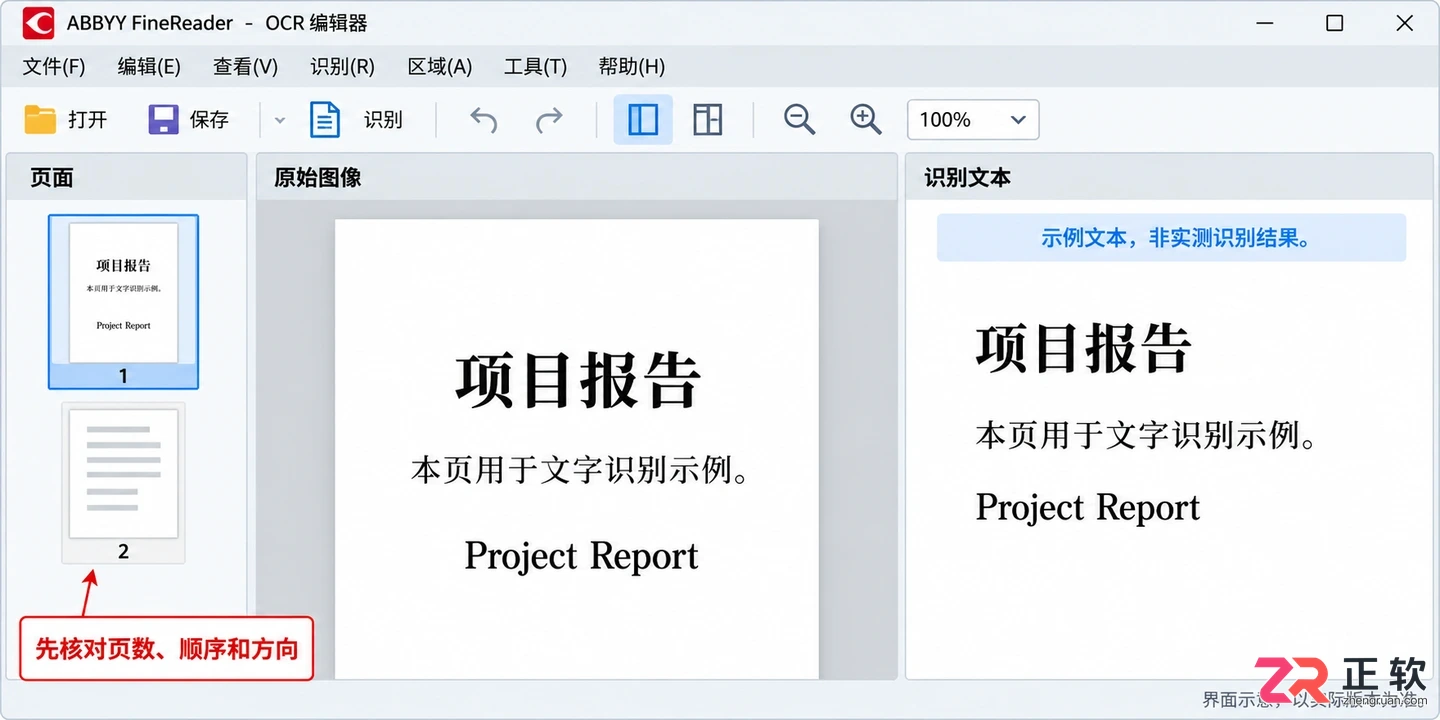Click 本页用于文字识别示例。 in recognized text panel

(x=1145, y=435)
